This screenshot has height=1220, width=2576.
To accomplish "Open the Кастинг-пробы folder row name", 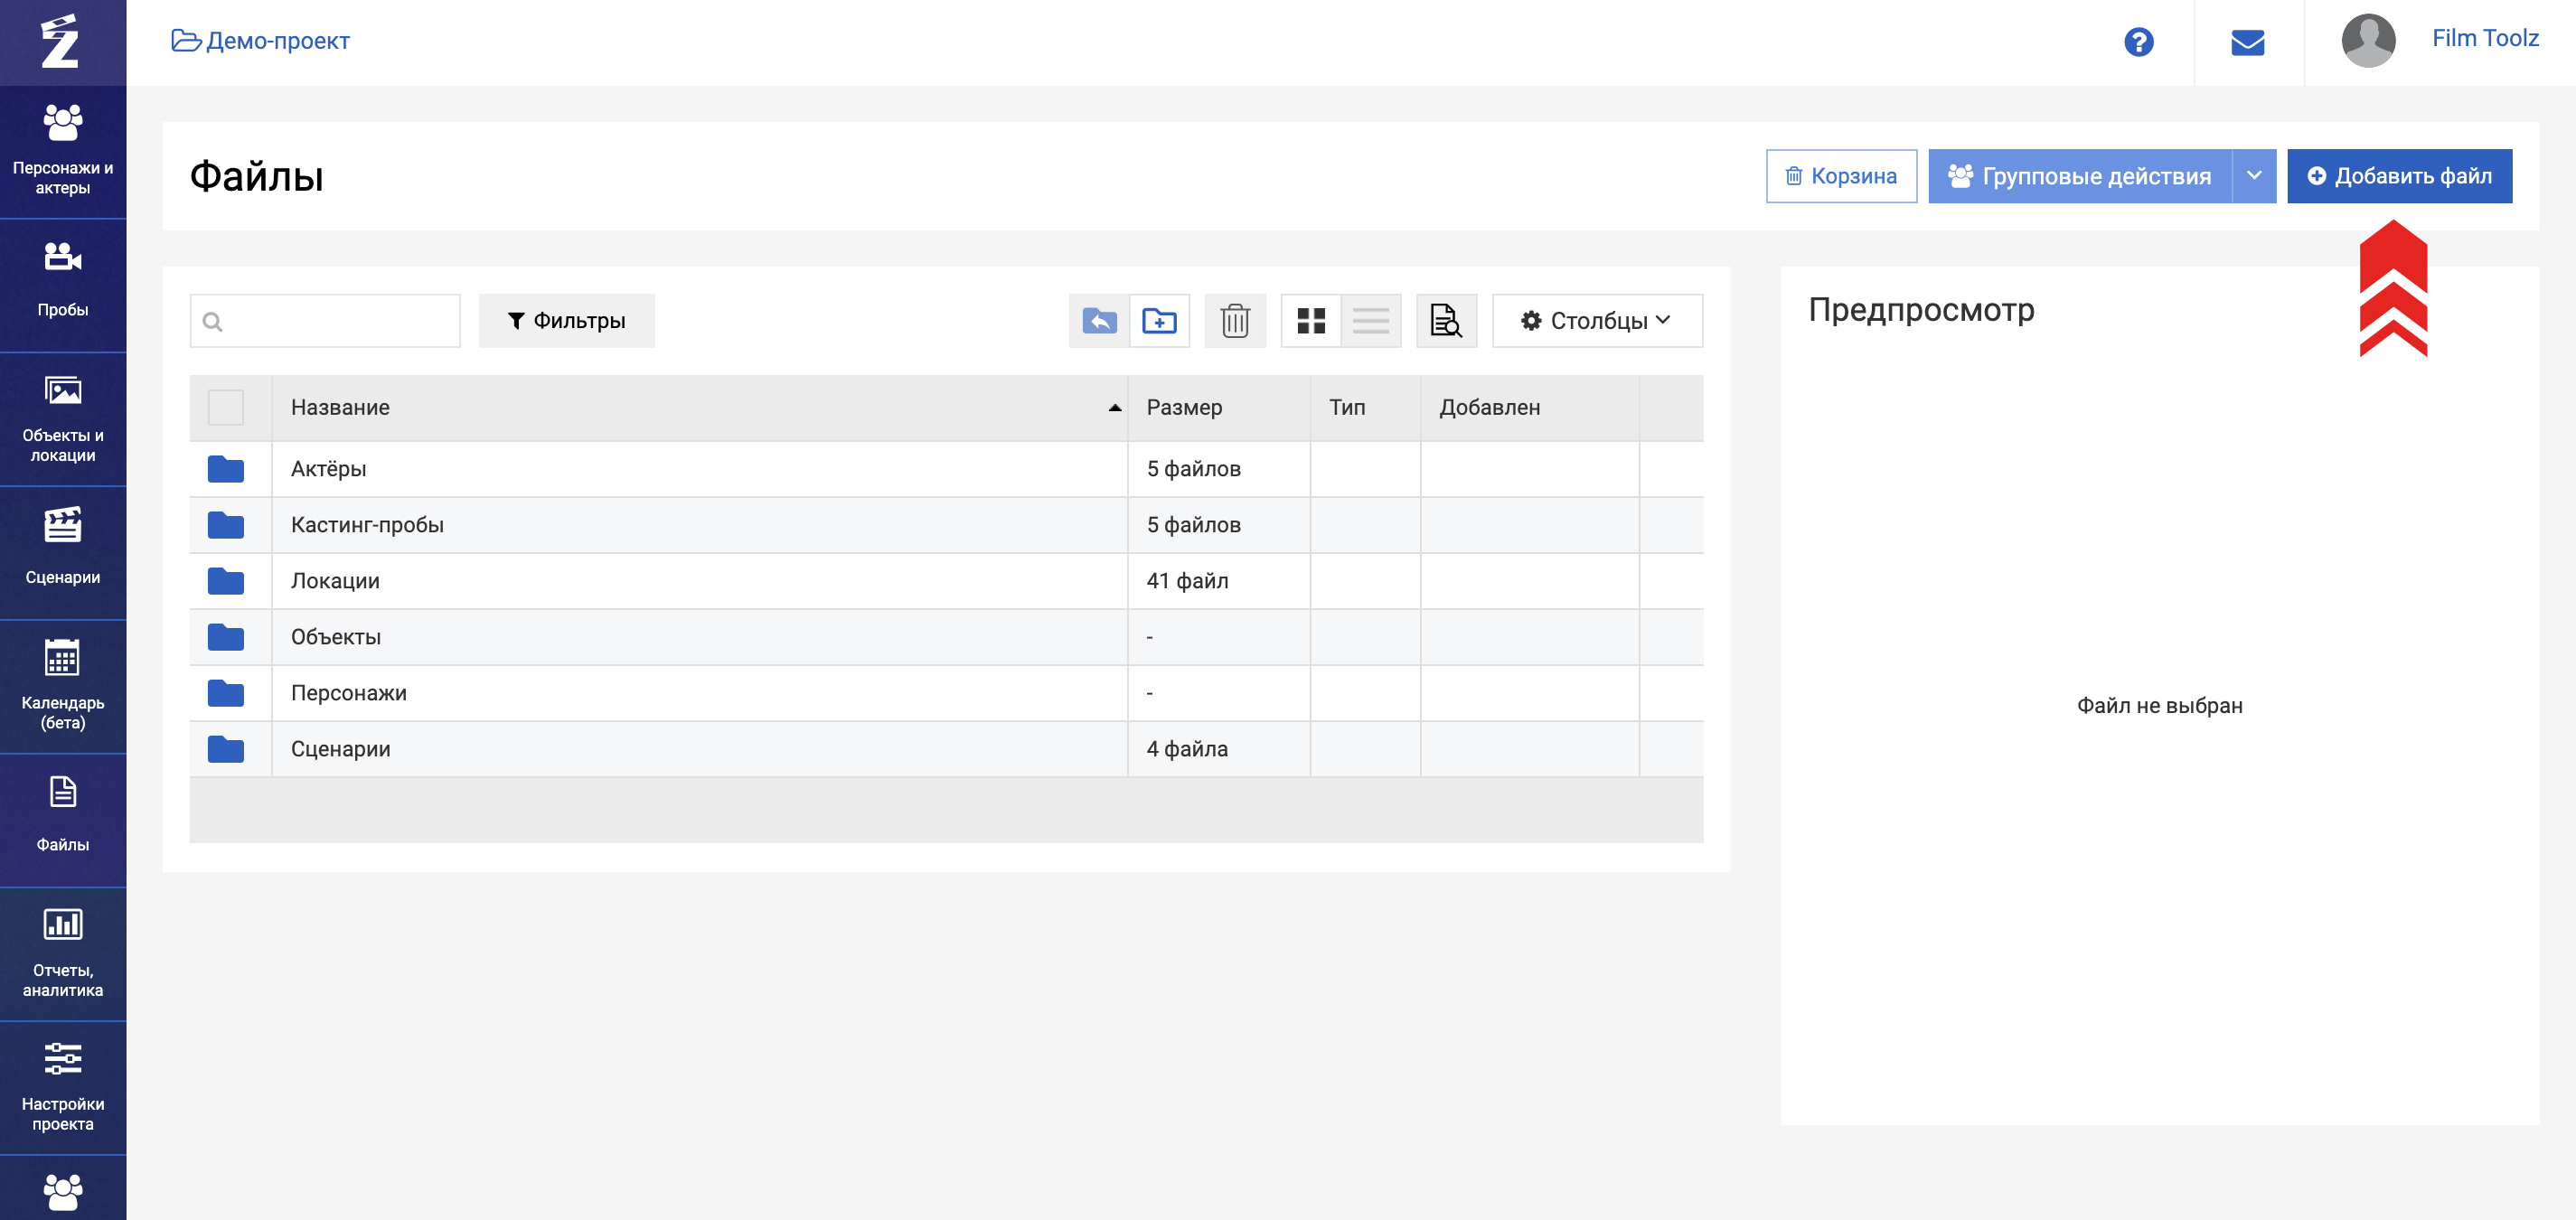I will pyautogui.click(x=367, y=525).
